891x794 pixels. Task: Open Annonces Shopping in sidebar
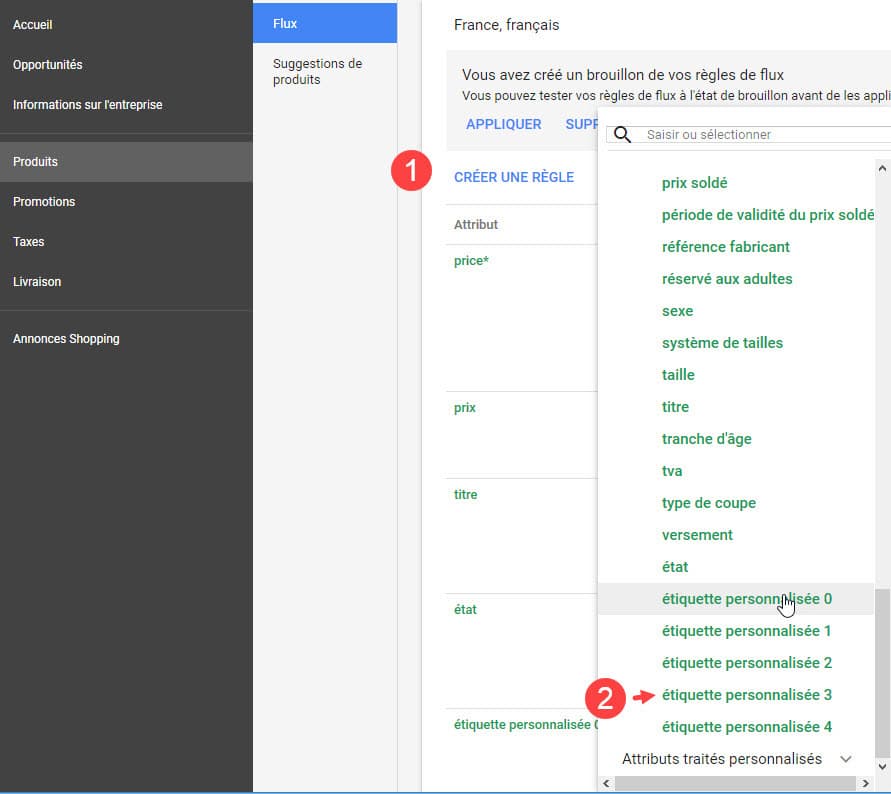[66, 339]
